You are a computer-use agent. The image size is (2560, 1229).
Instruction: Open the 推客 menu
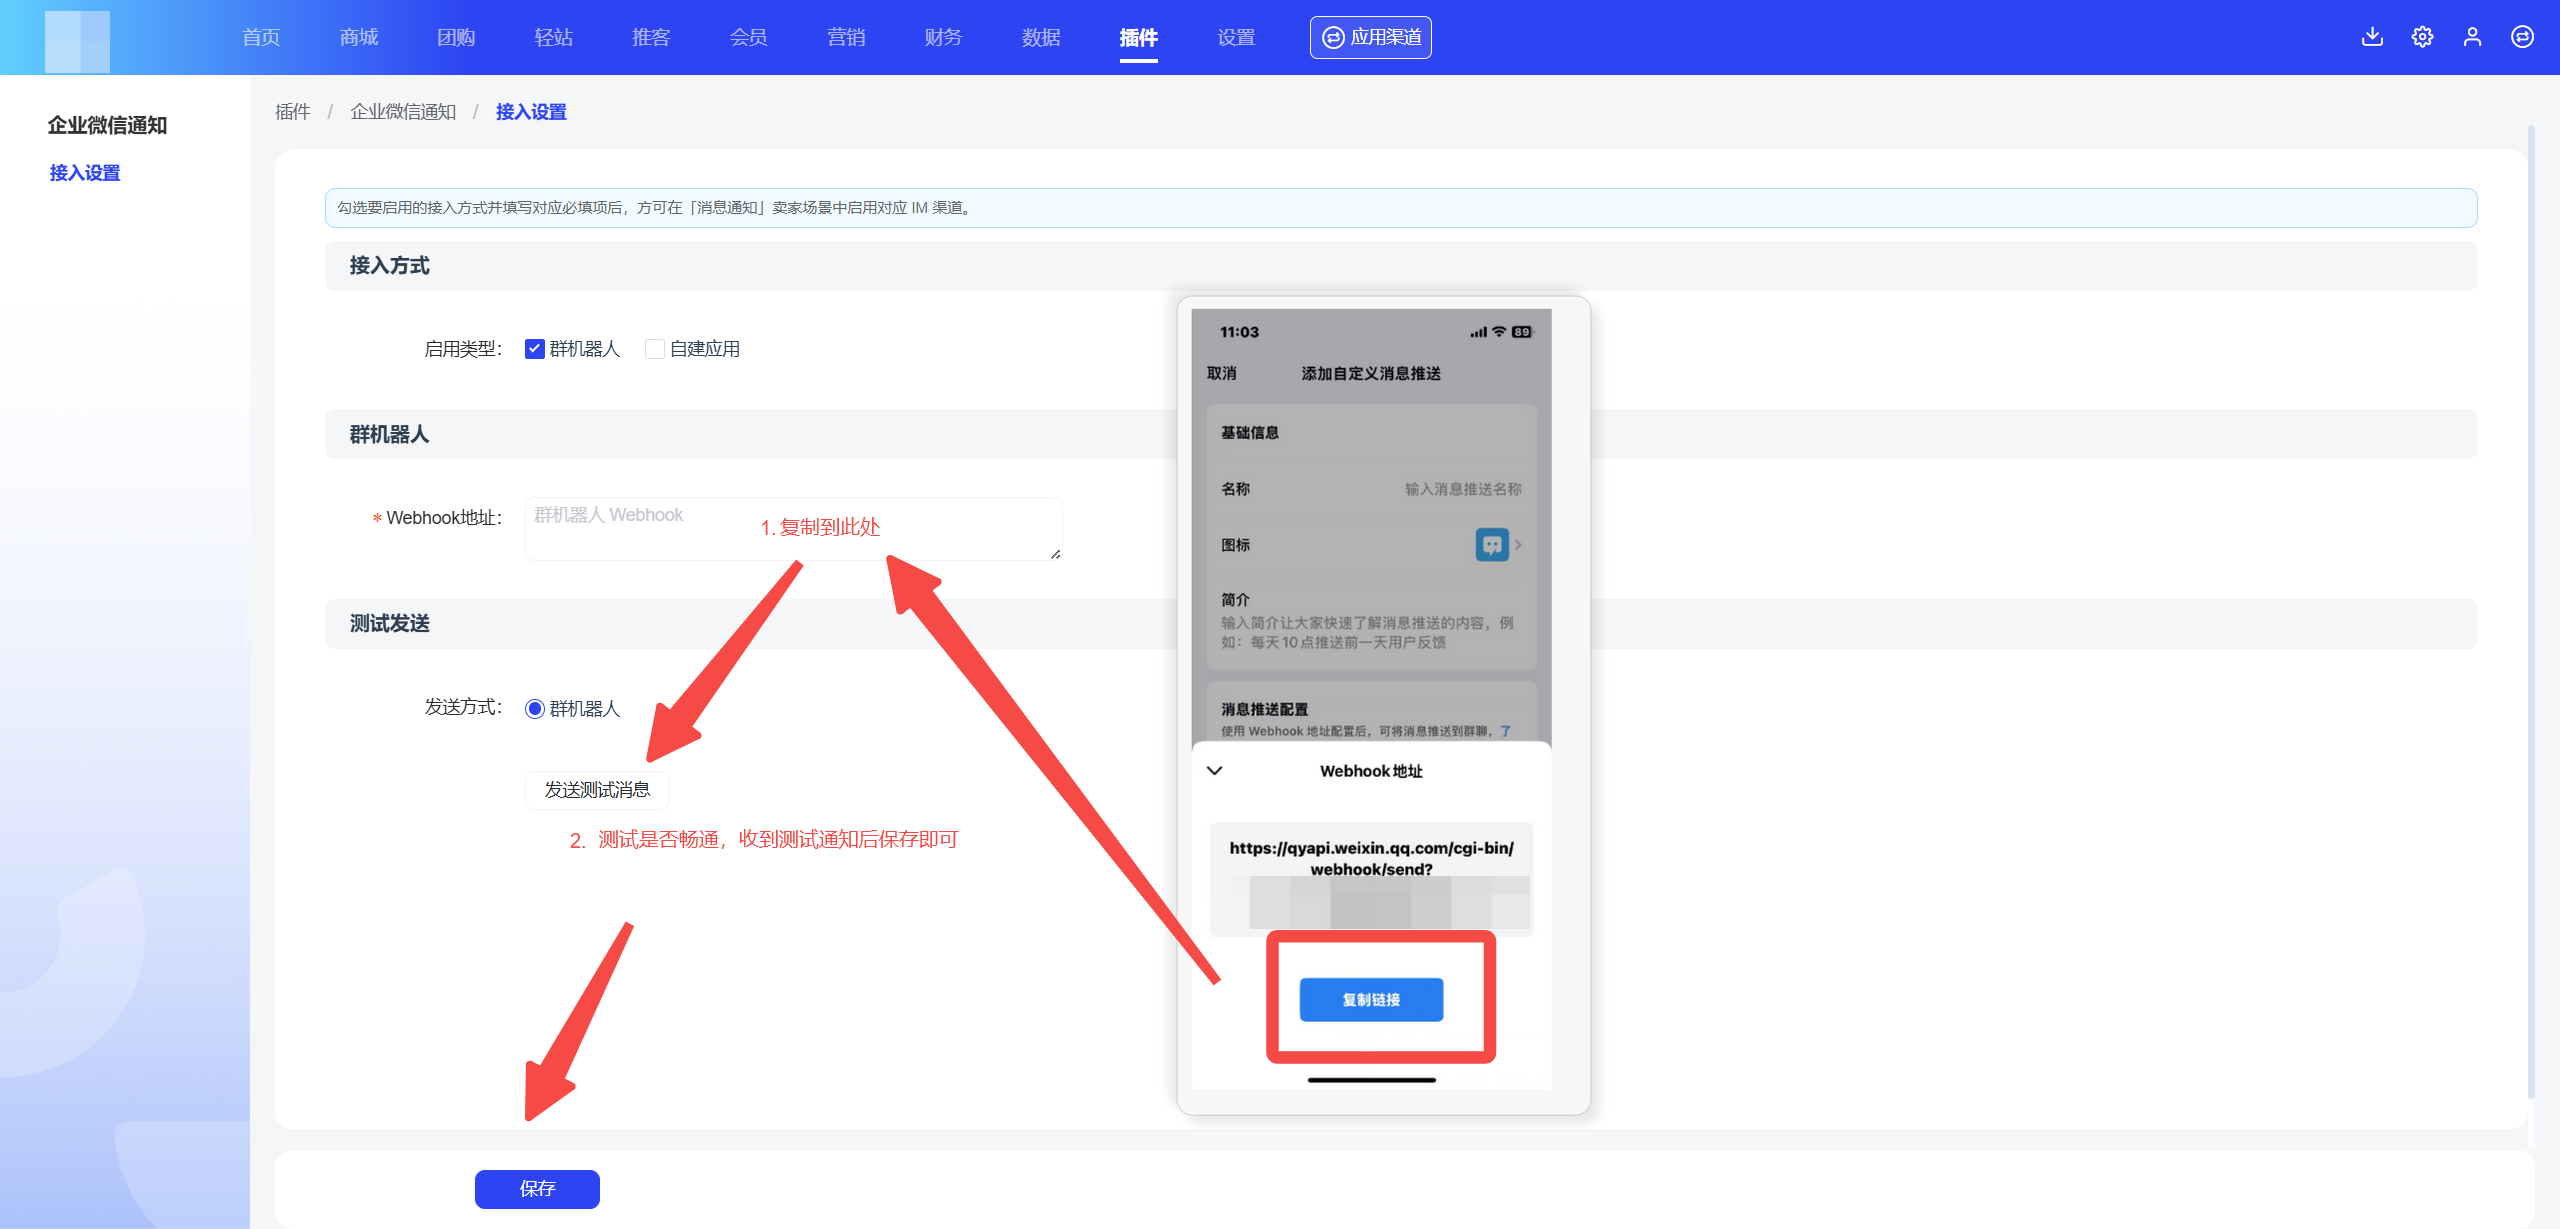651,37
